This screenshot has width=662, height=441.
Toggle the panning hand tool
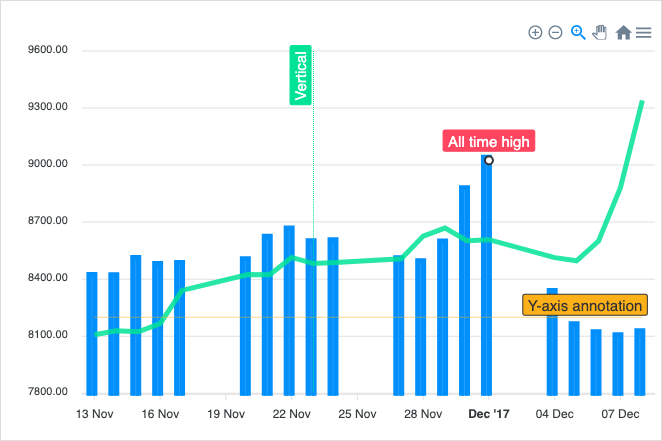(600, 32)
